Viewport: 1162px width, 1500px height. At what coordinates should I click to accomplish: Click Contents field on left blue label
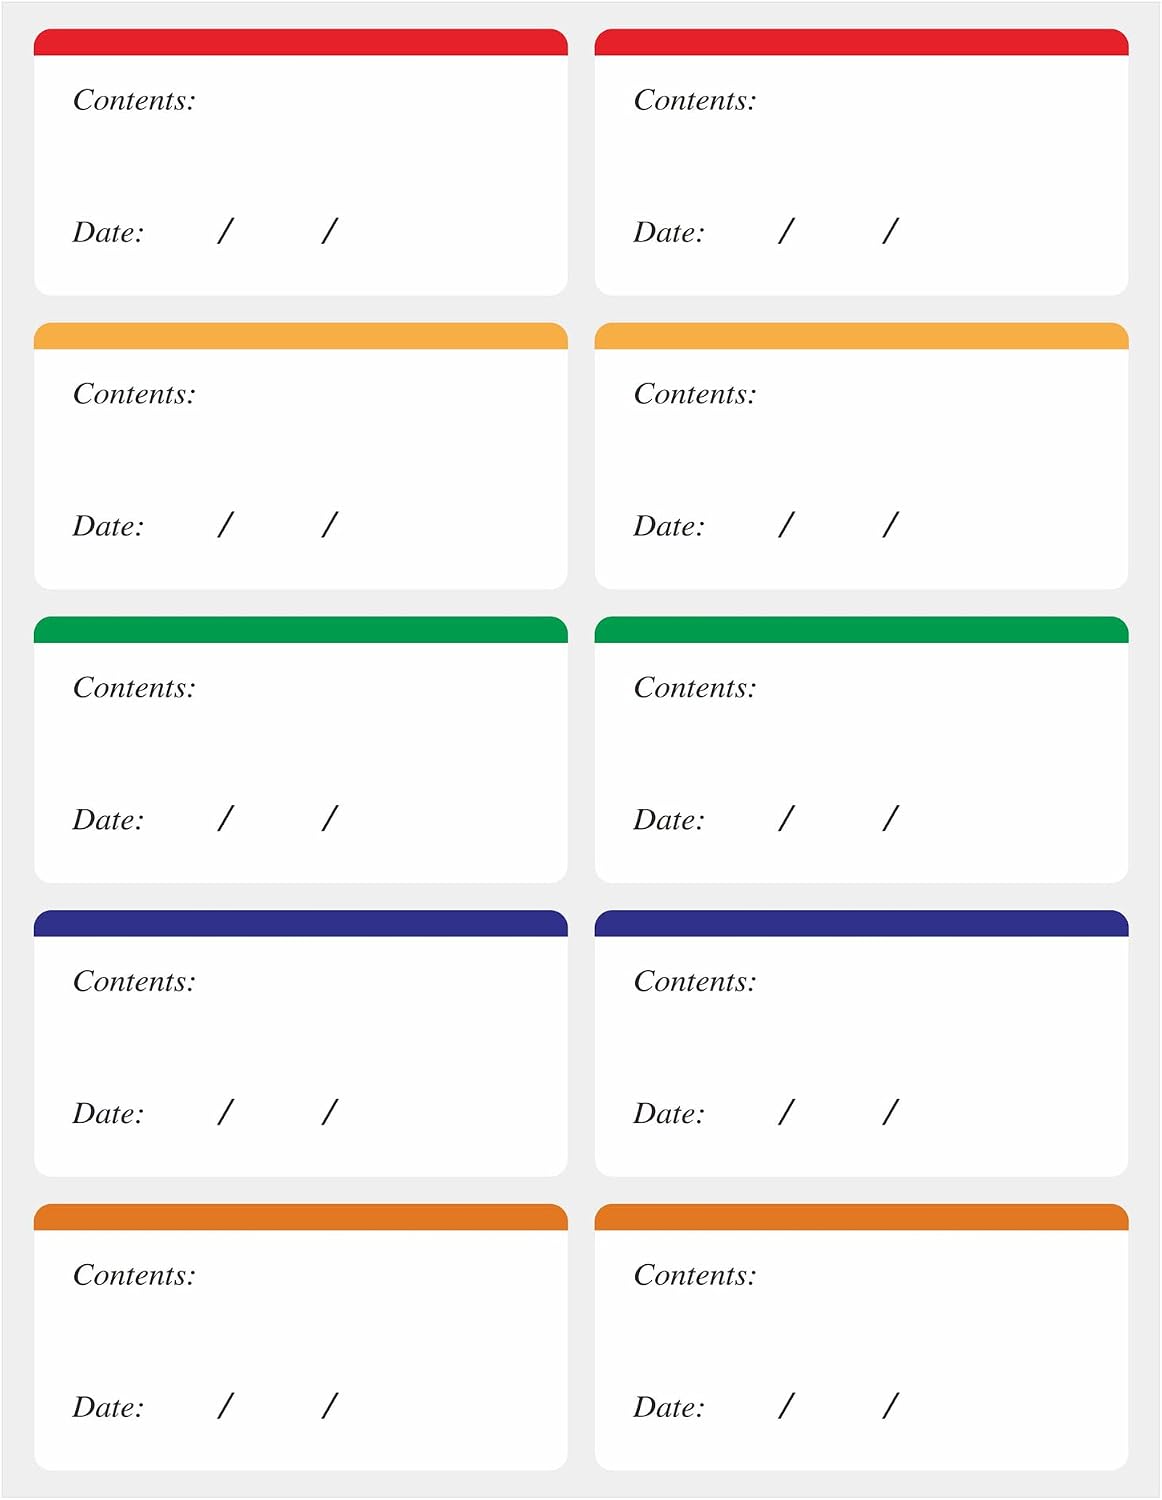134,981
